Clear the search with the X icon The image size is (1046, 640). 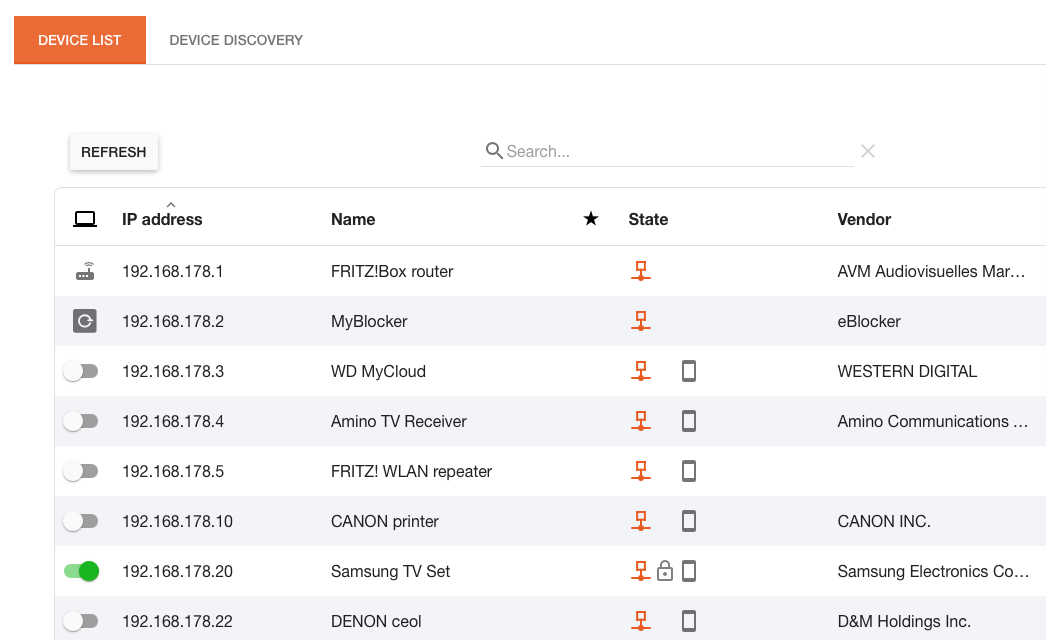868,151
